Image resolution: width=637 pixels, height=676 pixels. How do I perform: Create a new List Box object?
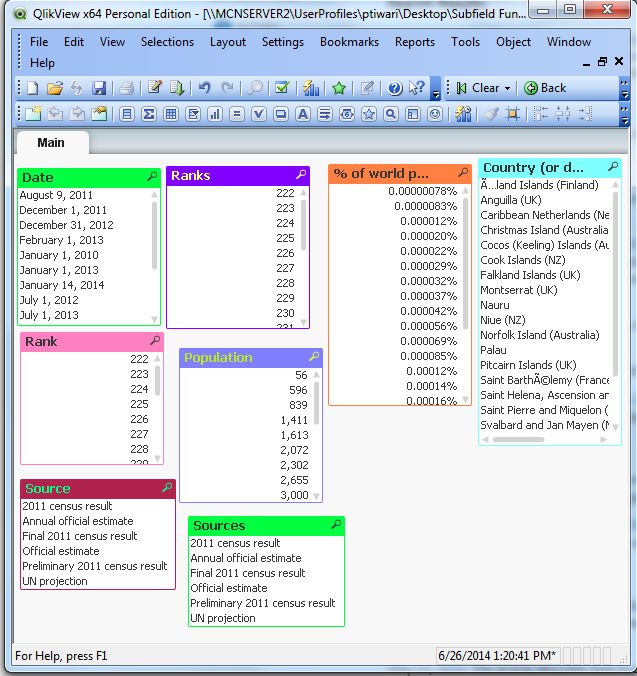(127, 114)
